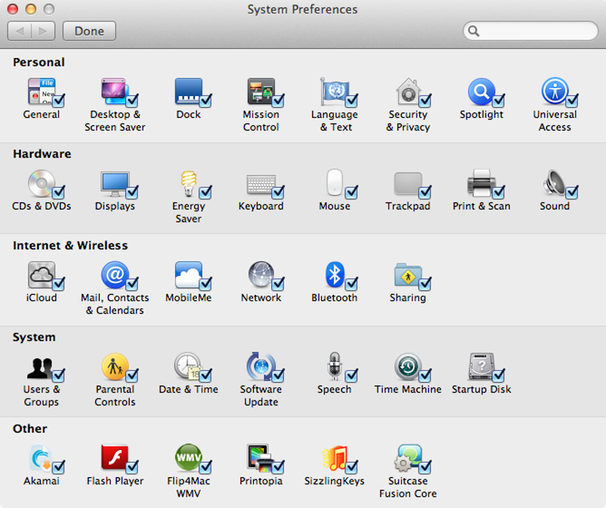Image resolution: width=606 pixels, height=508 pixels.
Task: Uncheck the Time Machine checkbox
Action: click(x=425, y=375)
